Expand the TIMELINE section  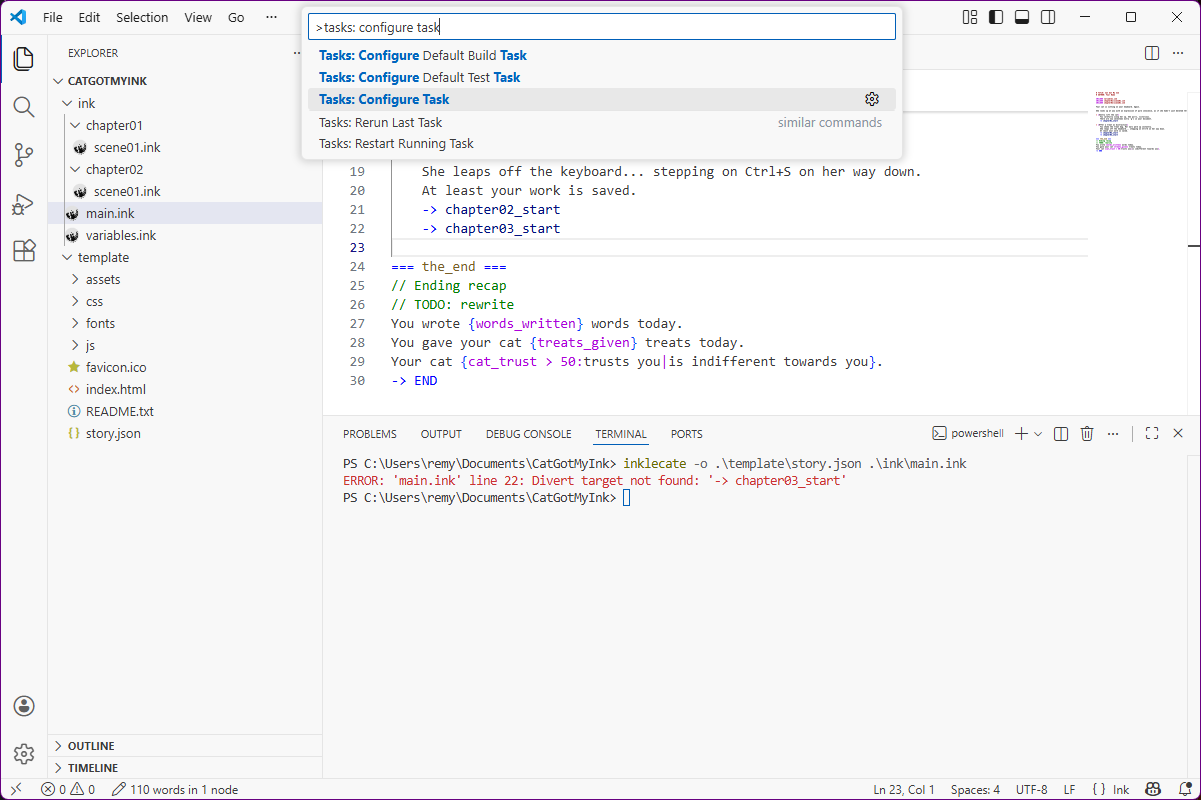coord(185,768)
